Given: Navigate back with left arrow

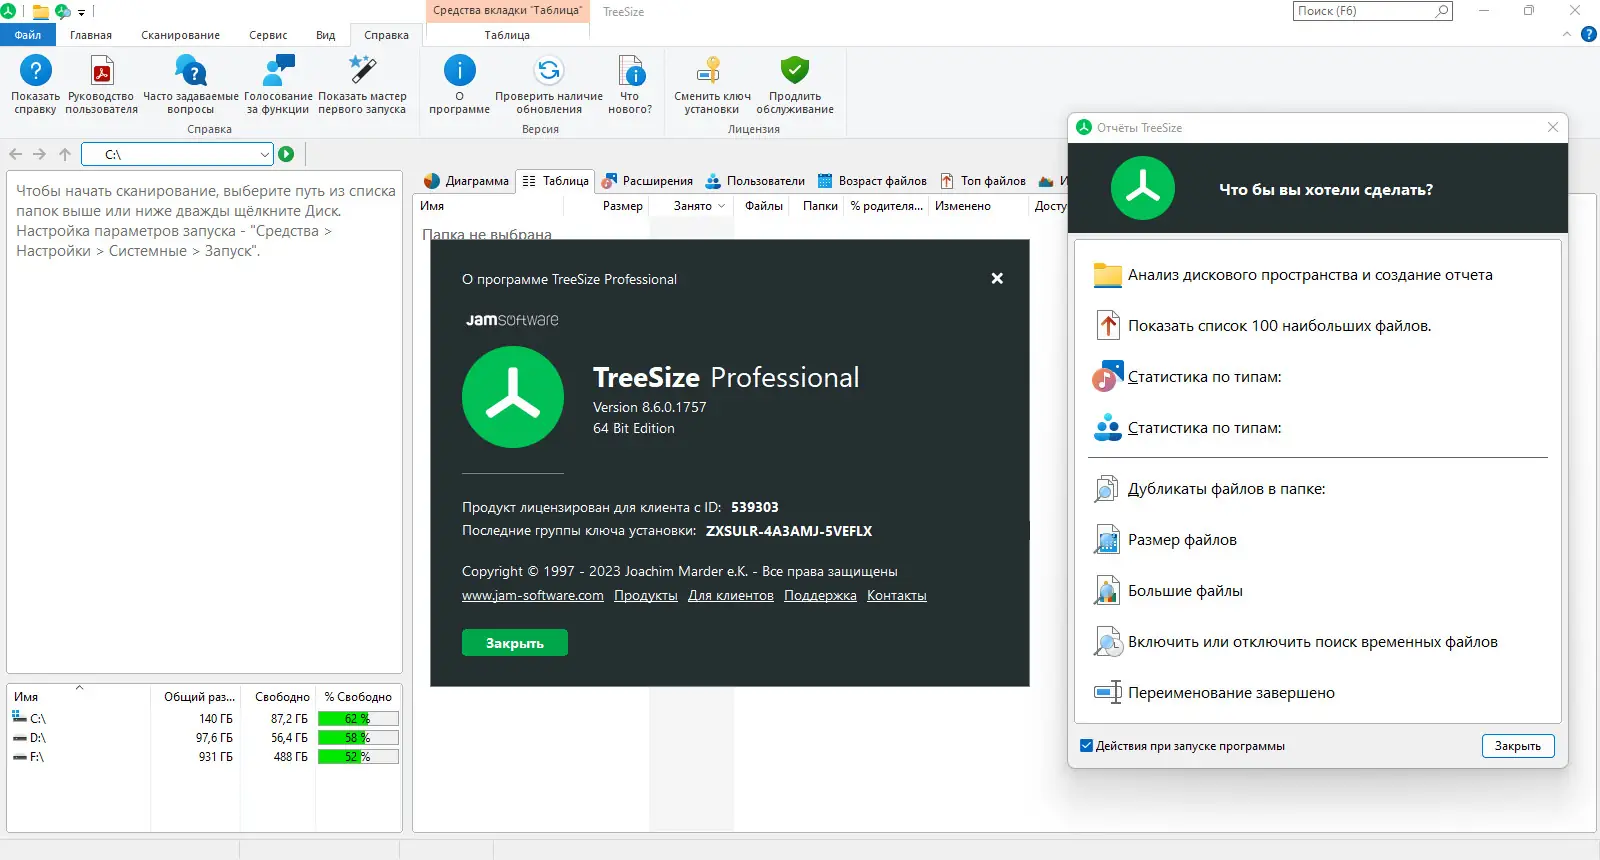Looking at the screenshot, I should 16,154.
